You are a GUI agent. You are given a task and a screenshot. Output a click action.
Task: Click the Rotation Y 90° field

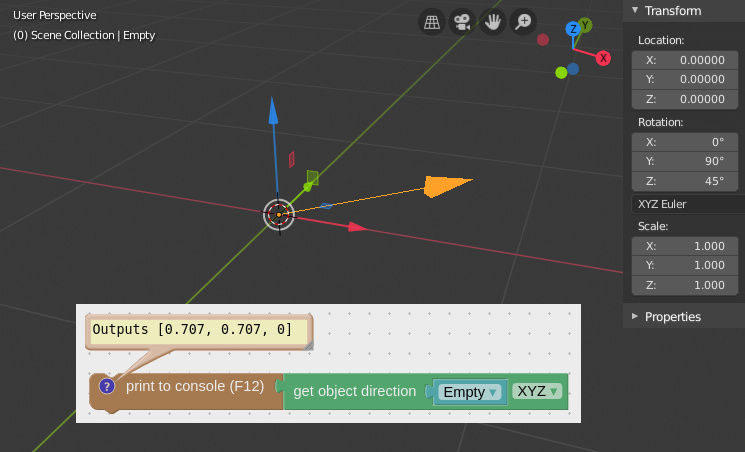pyautogui.click(x=685, y=161)
